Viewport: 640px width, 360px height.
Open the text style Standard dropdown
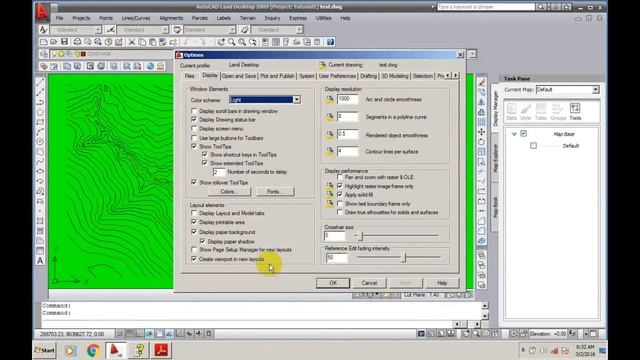[98, 30]
